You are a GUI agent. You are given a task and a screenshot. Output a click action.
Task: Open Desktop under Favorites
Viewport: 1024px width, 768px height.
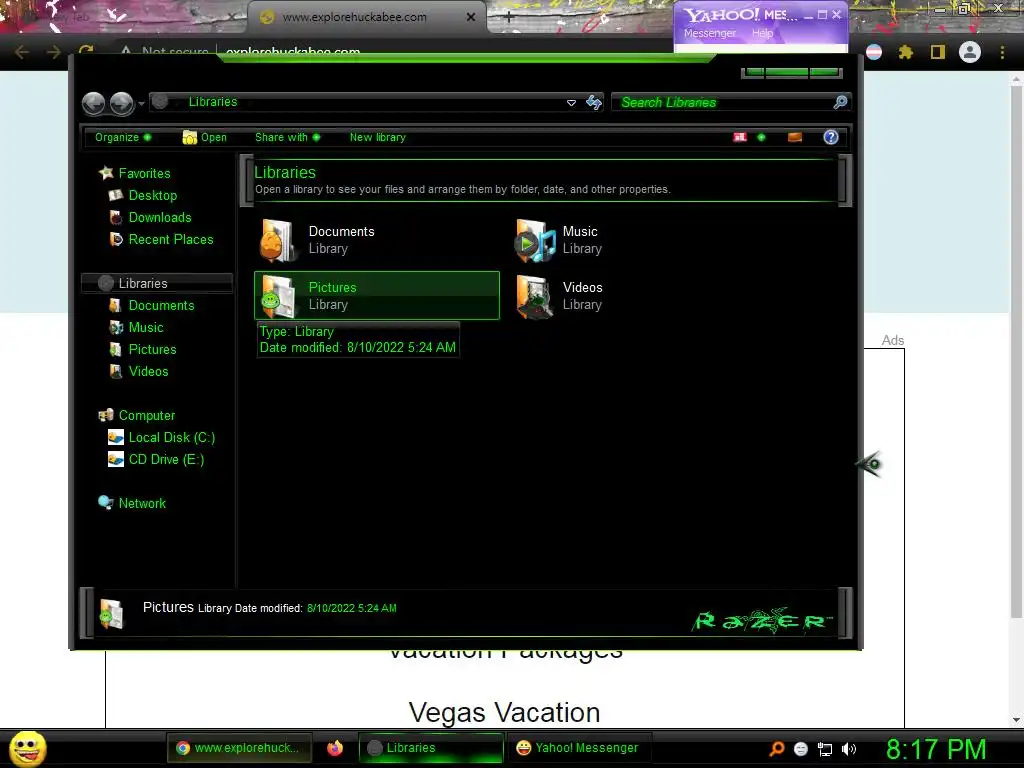coord(153,195)
